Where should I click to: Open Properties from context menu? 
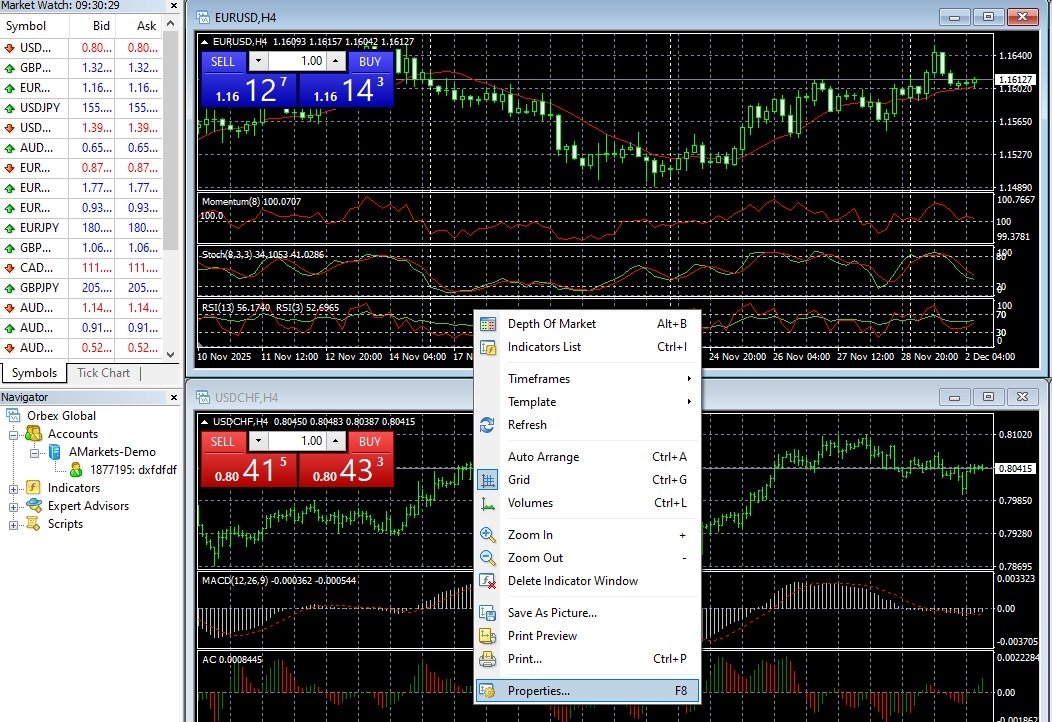[x=538, y=691]
